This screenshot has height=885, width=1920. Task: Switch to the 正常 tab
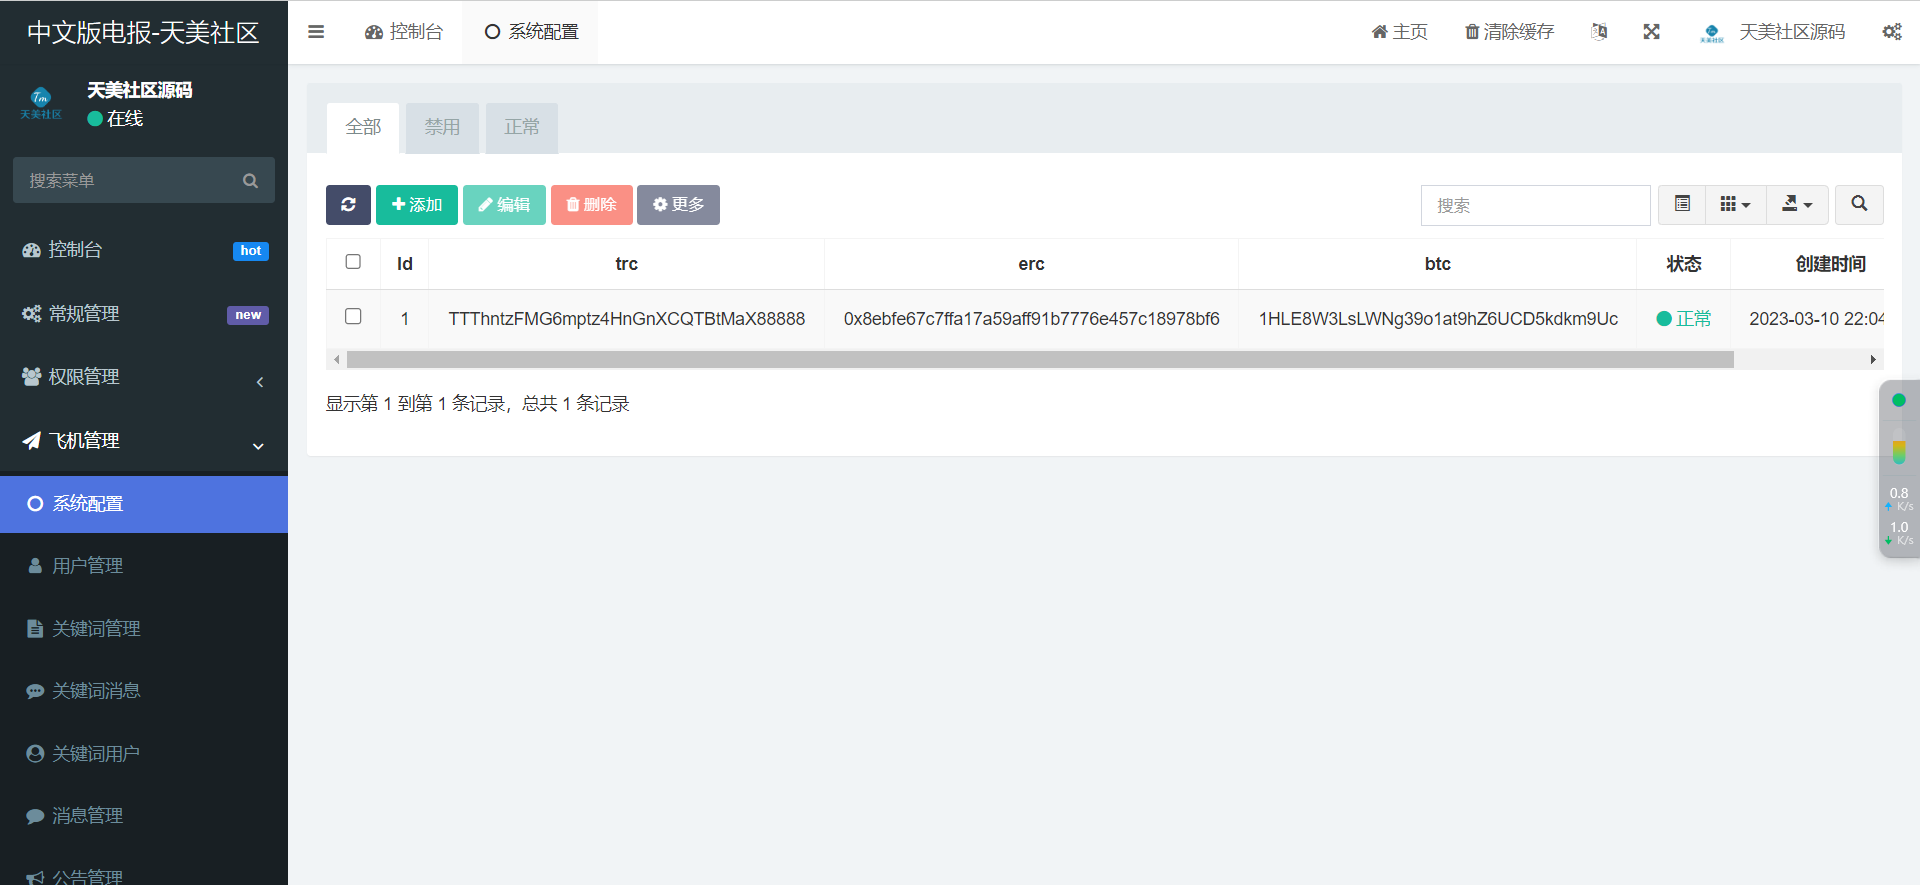522,127
